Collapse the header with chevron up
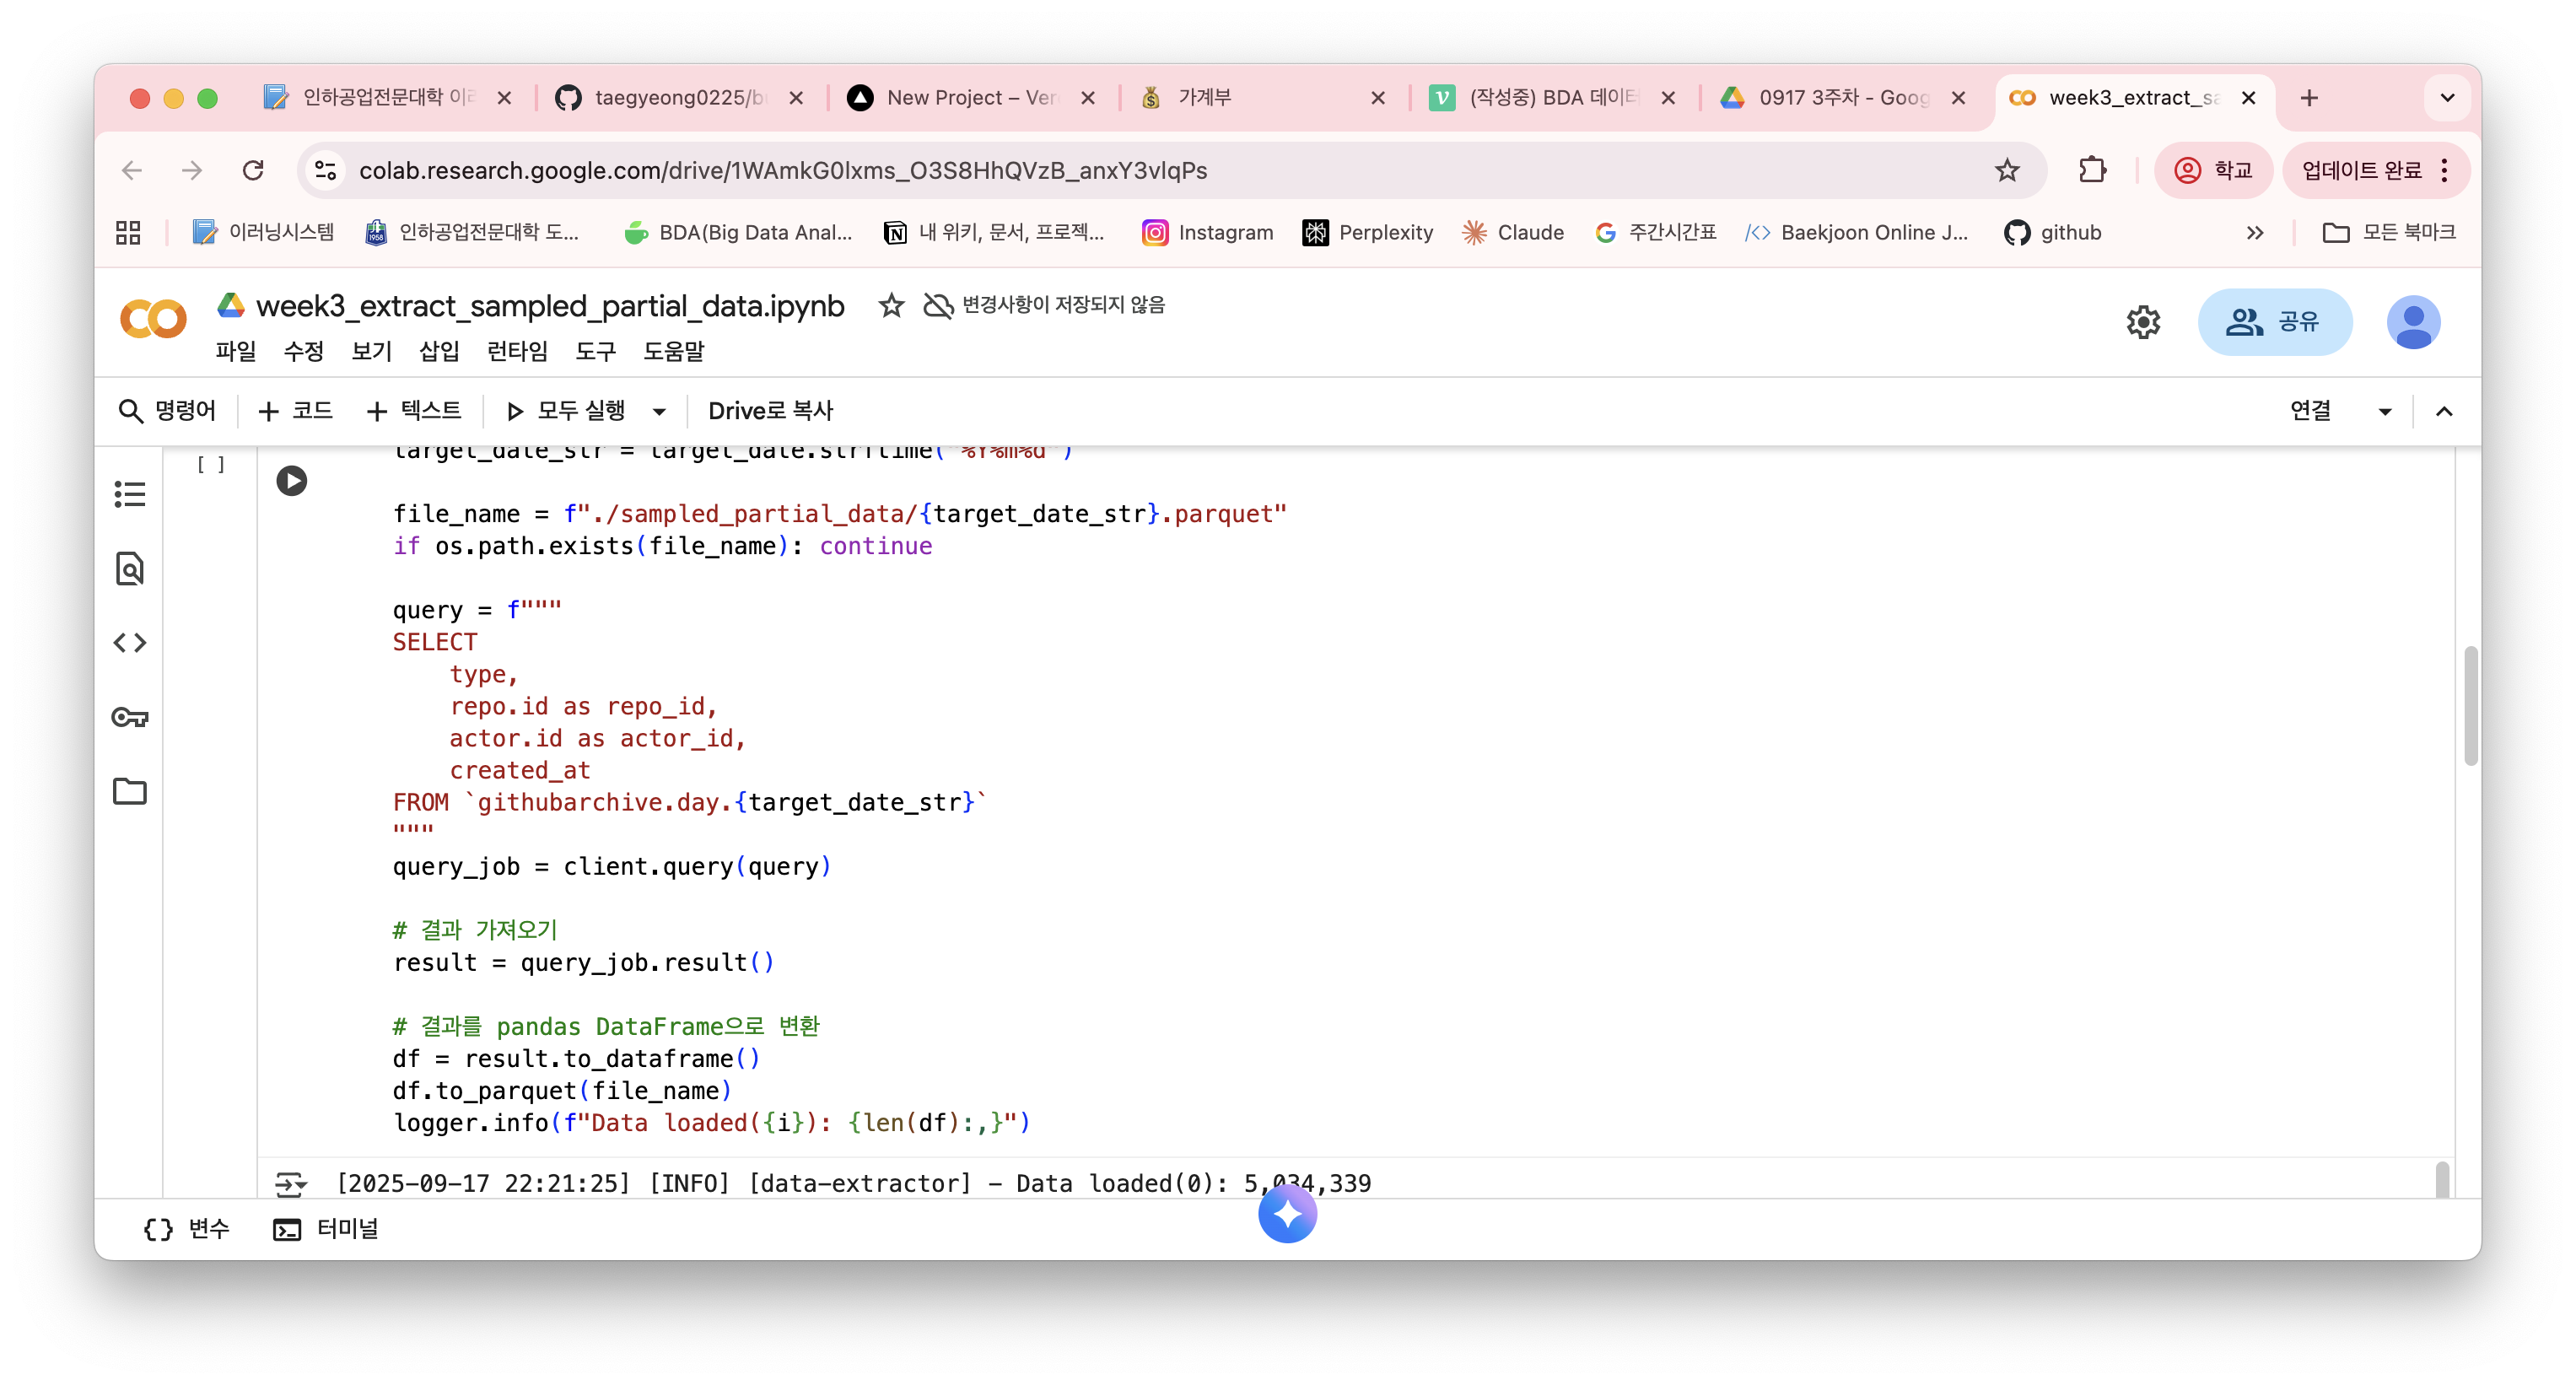 tap(2444, 411)
